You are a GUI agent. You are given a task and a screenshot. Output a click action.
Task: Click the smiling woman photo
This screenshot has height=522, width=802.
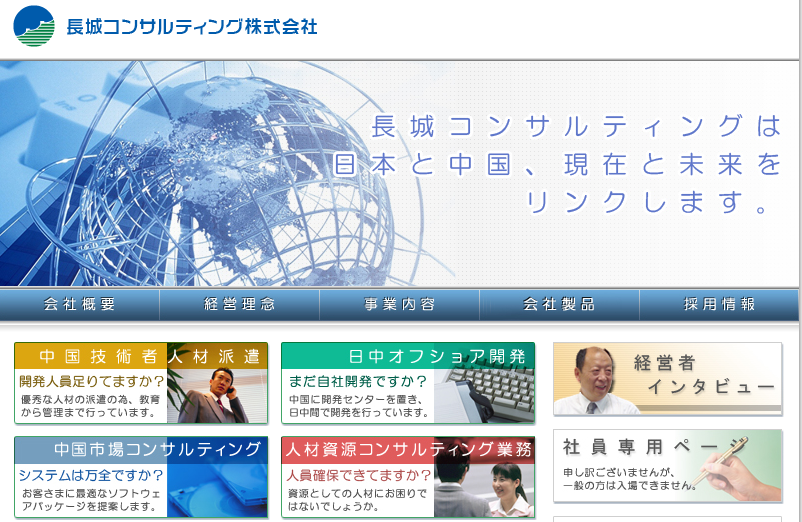(x=506, y=490)
